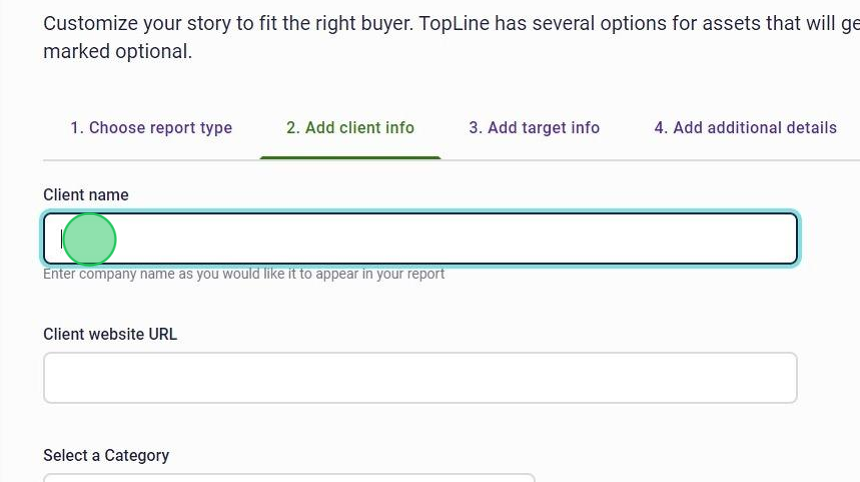This screenshot has height=482, width=860.
Task: Switch to 'Add target info' tab
Action: [534, 128]
